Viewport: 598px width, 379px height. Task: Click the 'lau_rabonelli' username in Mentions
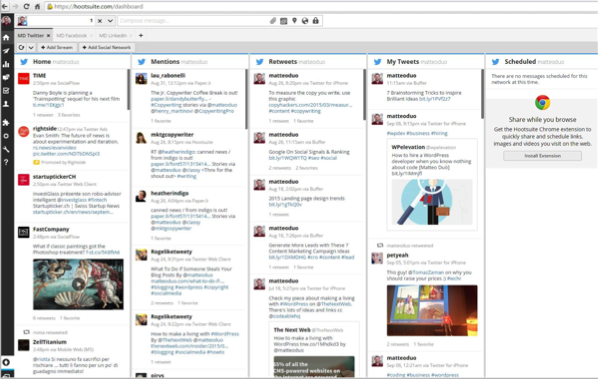(x=168, y=75)
